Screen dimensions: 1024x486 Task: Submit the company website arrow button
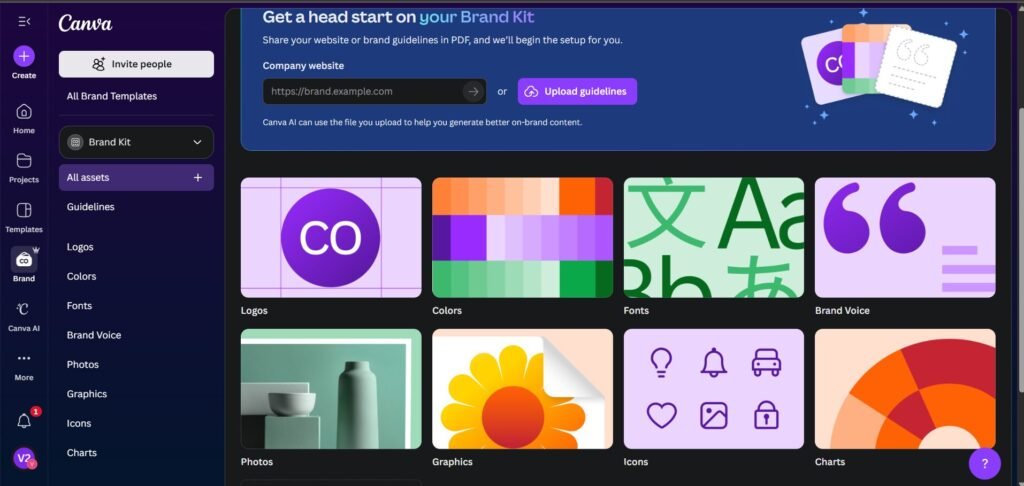[472, 91]
